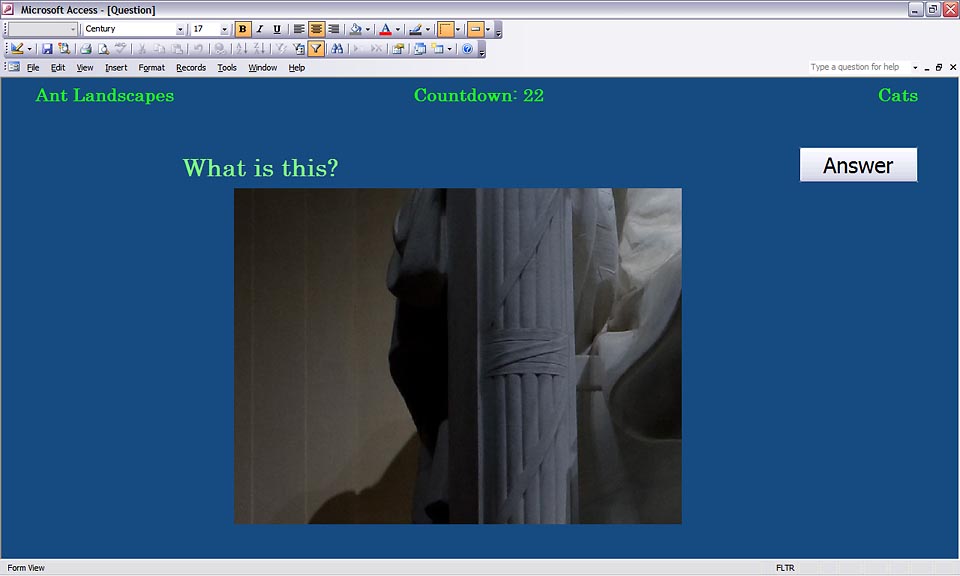Open the Format menu
The height and width of the screenshot is (576, 960).
pos(151,67)
